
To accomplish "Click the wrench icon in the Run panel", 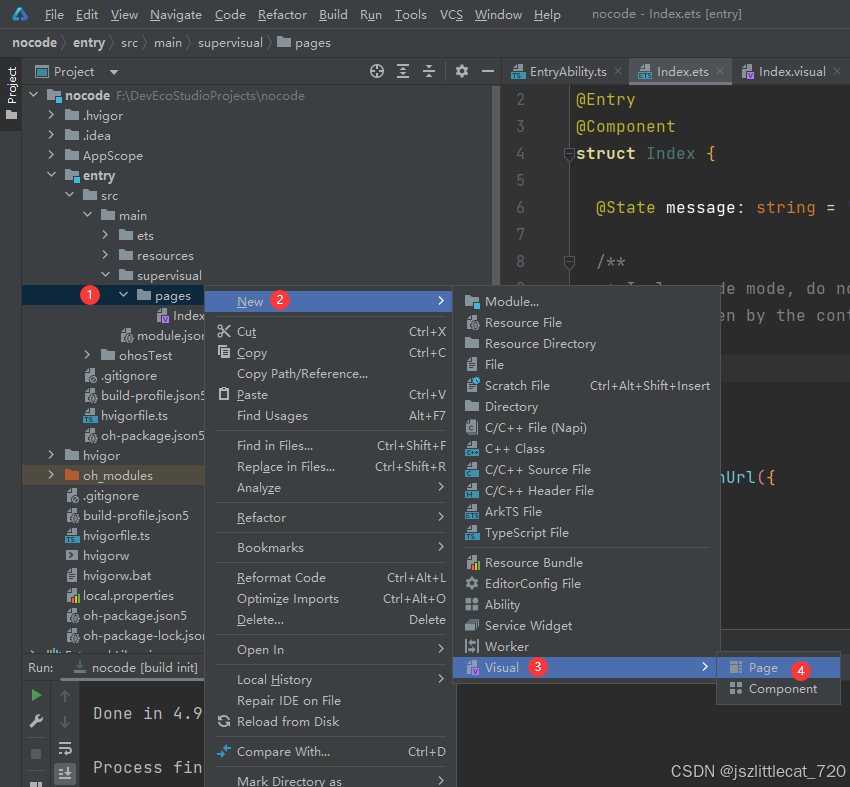I will [x=36, y=721].
